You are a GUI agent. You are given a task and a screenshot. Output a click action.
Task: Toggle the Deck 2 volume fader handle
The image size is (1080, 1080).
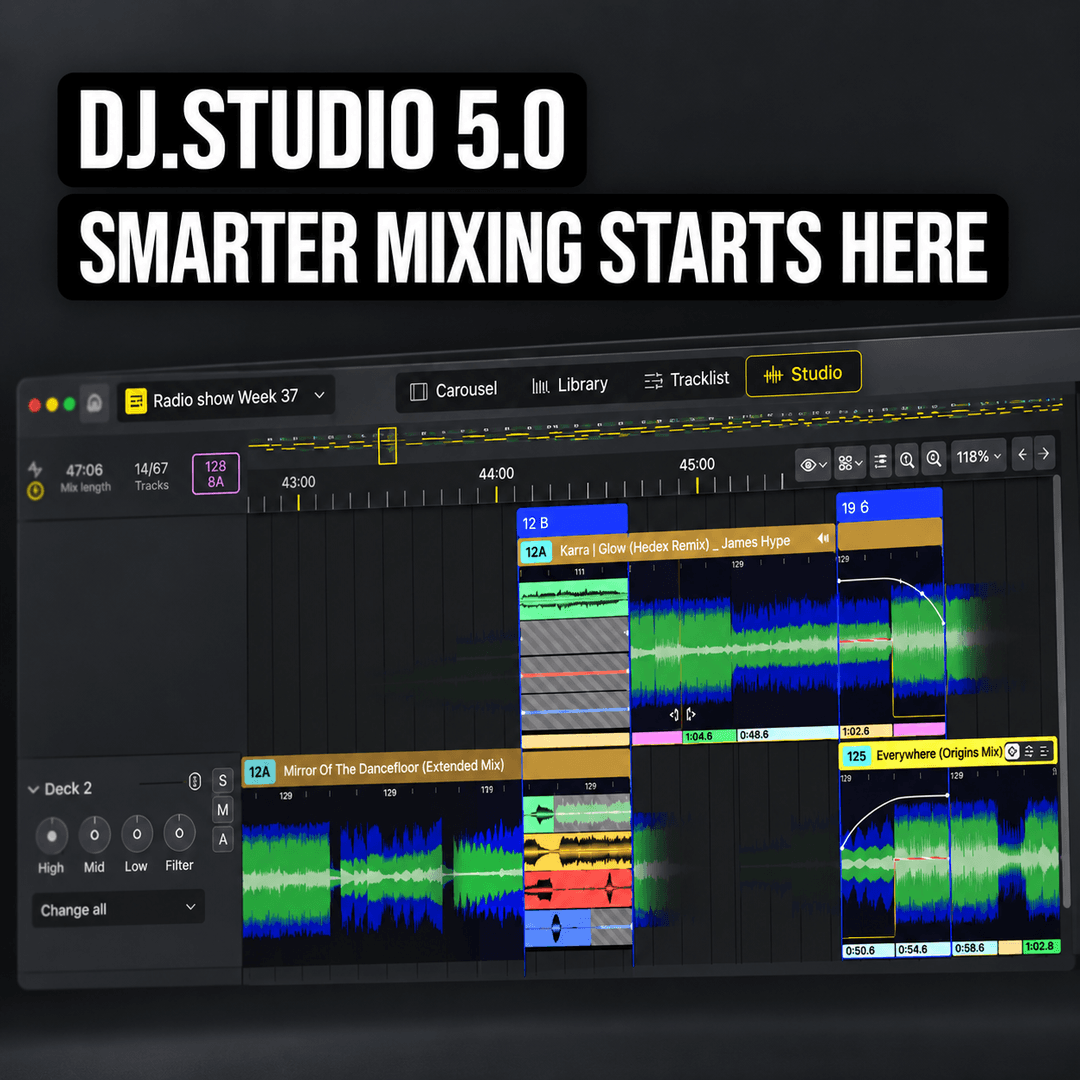(x=195, y=781)
